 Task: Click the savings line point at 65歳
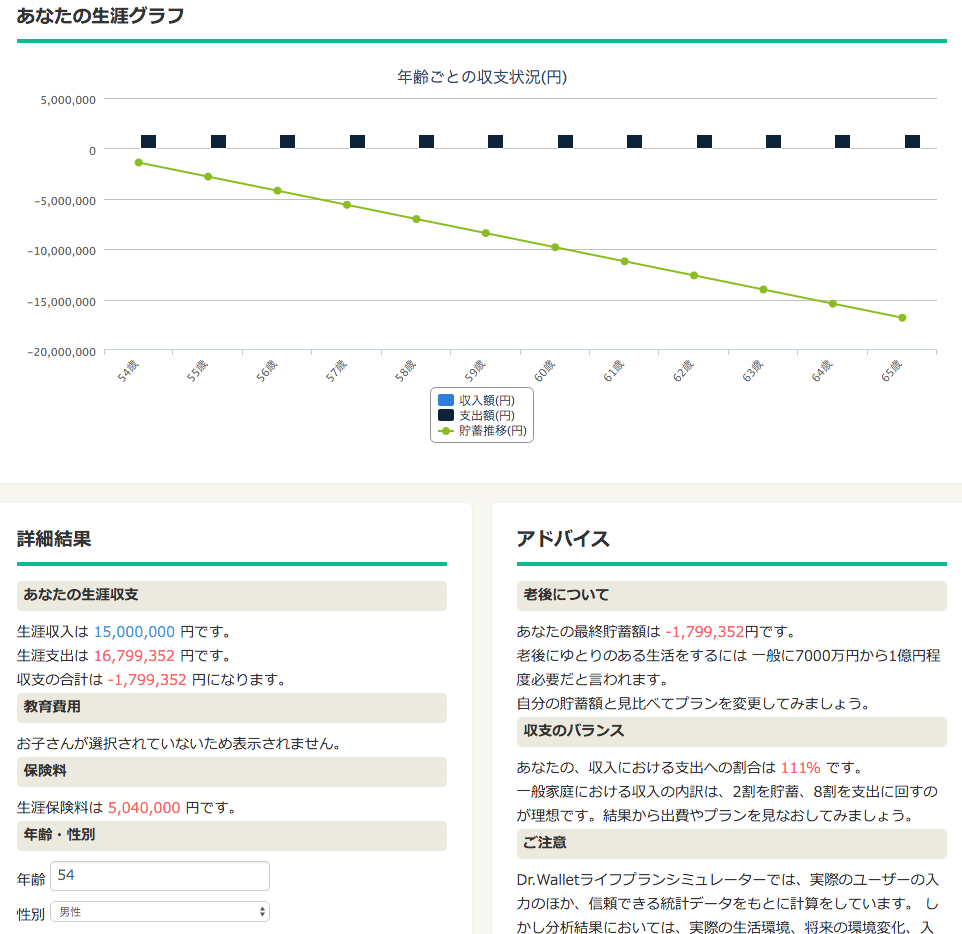pyautogui.click(x=902, y=318)
